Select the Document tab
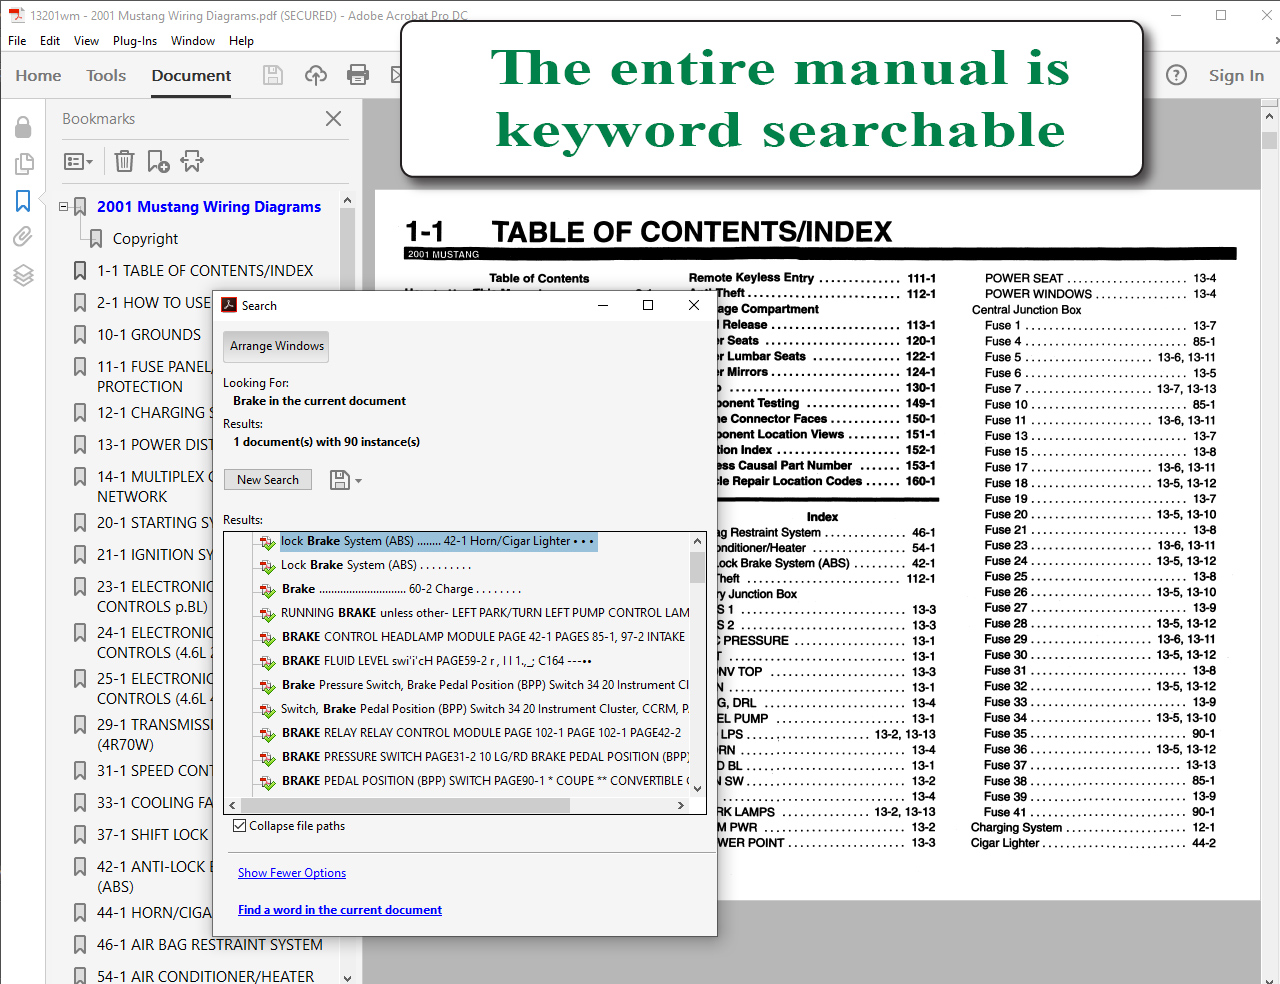This screenshot has width=1280, height=984. click(x=191, y=75)
